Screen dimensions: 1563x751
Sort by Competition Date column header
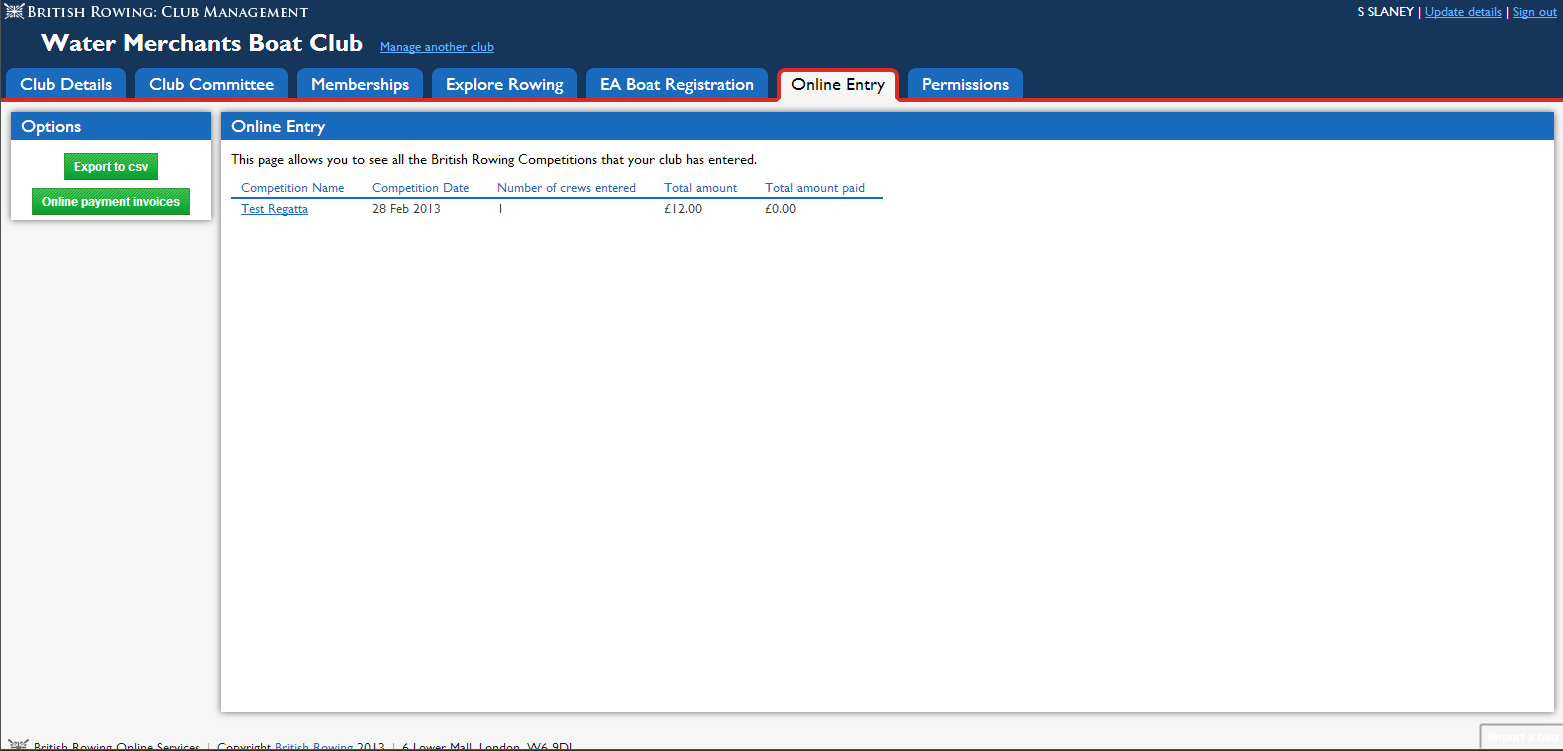pos(421,188)
